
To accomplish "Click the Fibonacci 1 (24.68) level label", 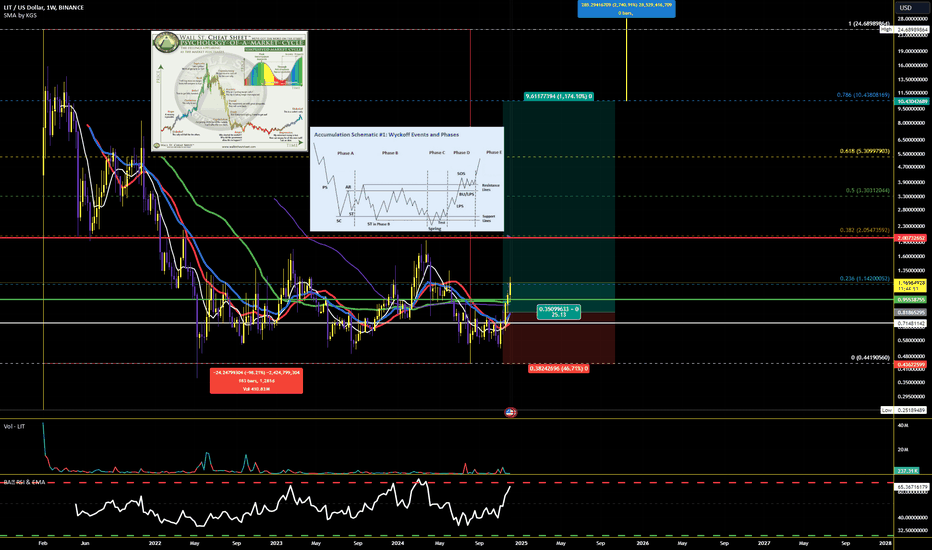I will click(869, 24).
